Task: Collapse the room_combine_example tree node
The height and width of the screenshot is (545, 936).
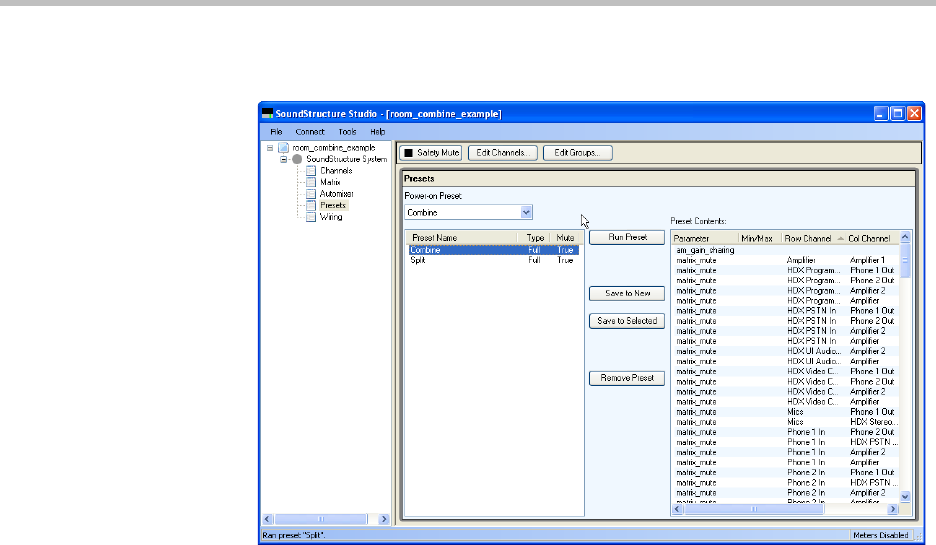Action: [271, 148]
